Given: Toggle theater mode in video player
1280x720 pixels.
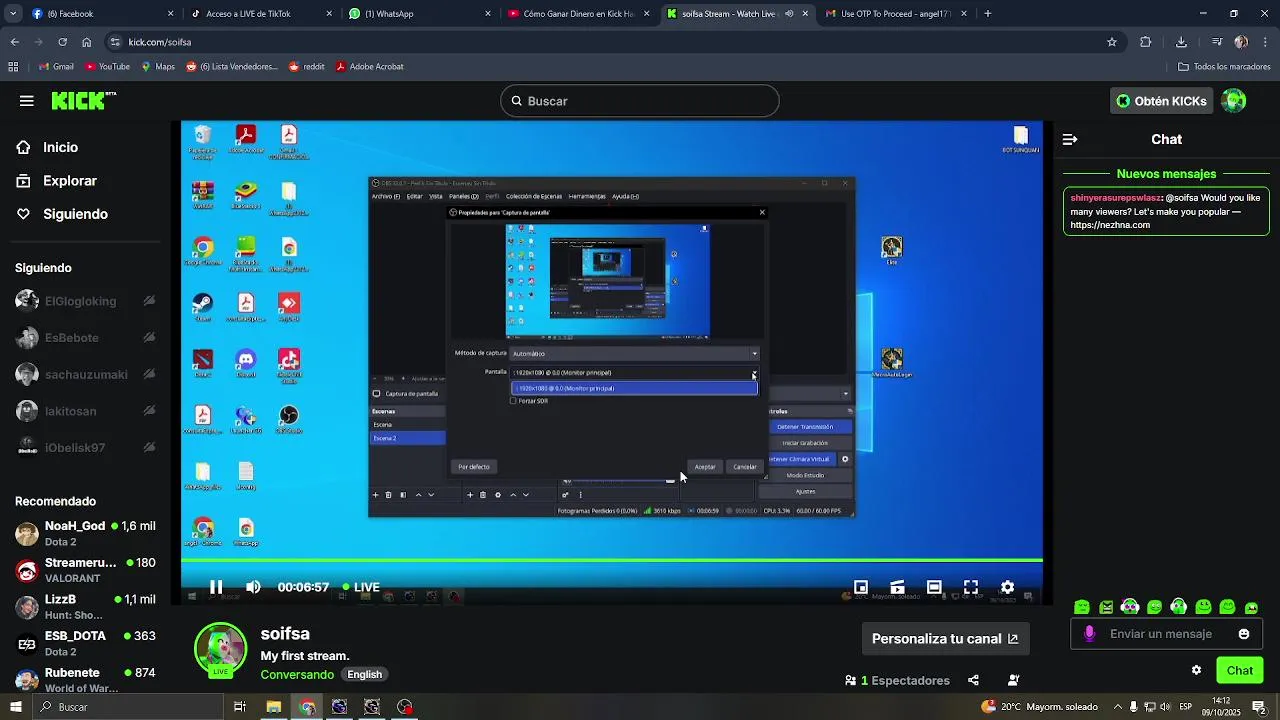Looking at the screenshot, I should [934, 587].
